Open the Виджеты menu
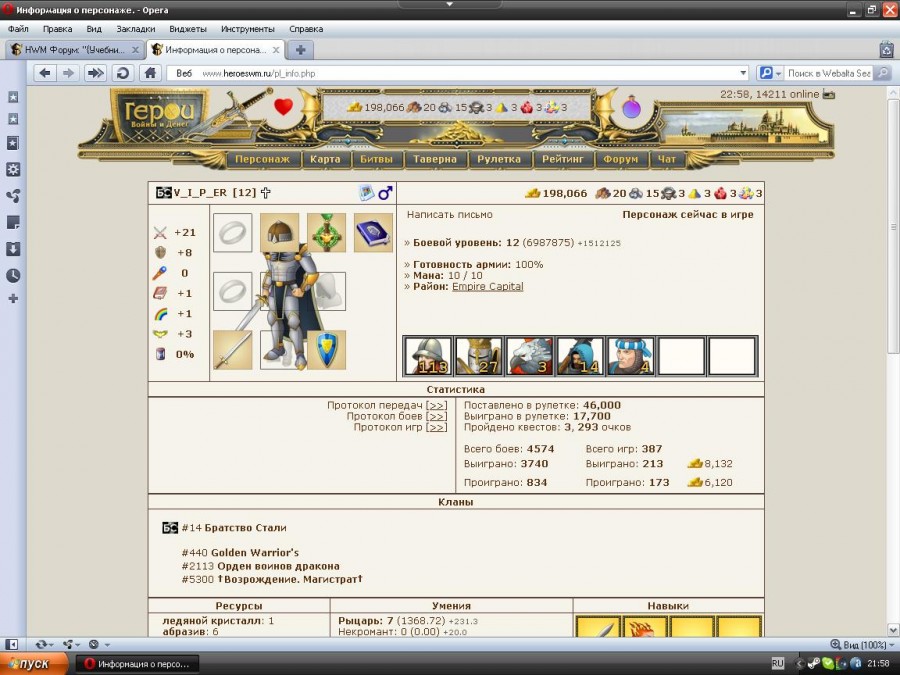The height and width of the screenshot is (675, 900). (x=188, y=29)
